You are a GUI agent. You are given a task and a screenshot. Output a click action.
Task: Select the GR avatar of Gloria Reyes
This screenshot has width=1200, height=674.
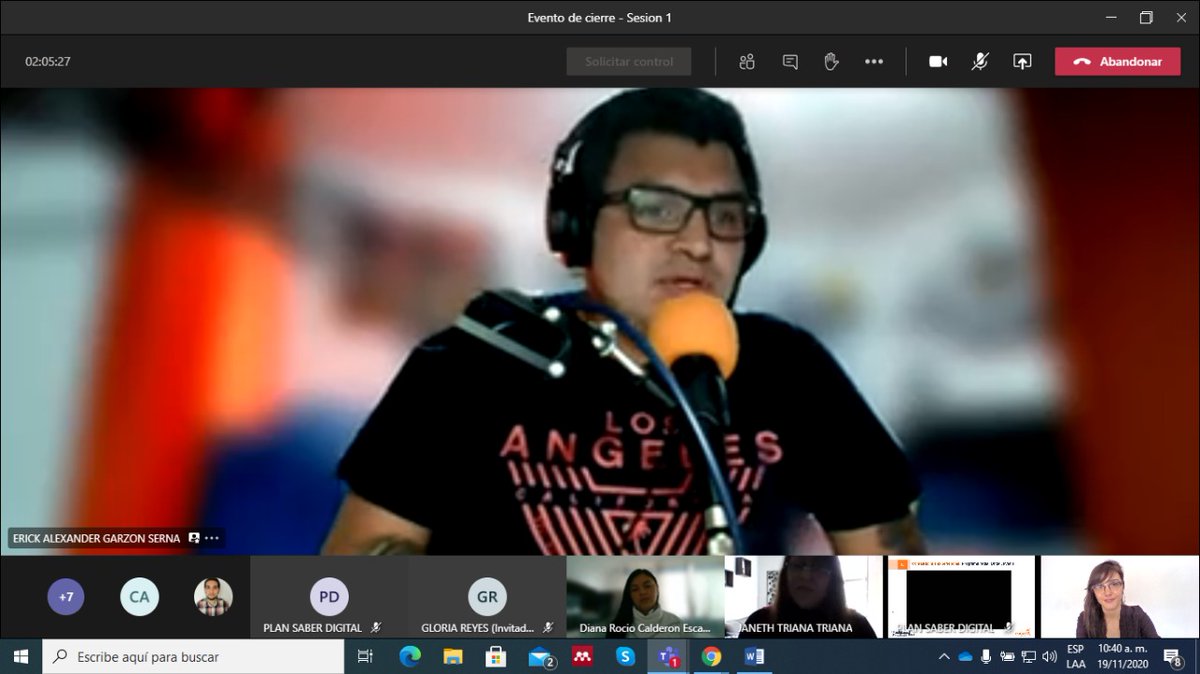click(487, 597)
